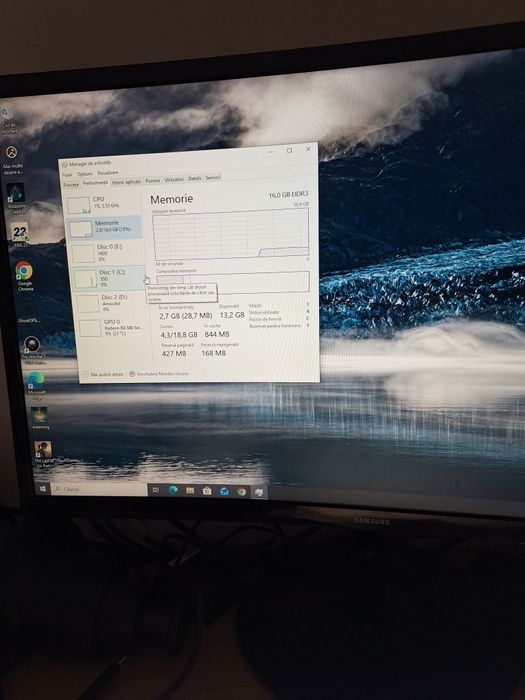The height and width of the screenshot is (700, 525).
Task: Switch to the Procese tab
Action: coord(71,184)
